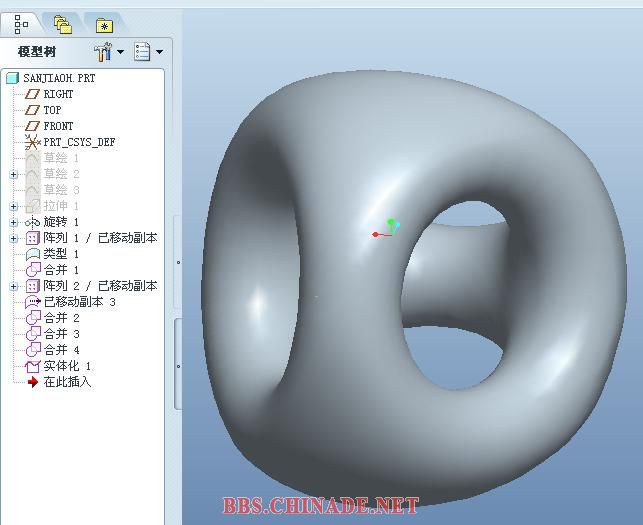Click the pattern icon beside 阵列 2

point(32,286)
